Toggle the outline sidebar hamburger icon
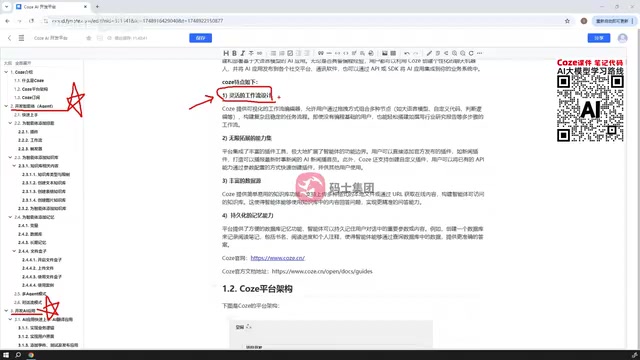Image resolution: width=640 pixels, height=360 pixels. point(21,38)
